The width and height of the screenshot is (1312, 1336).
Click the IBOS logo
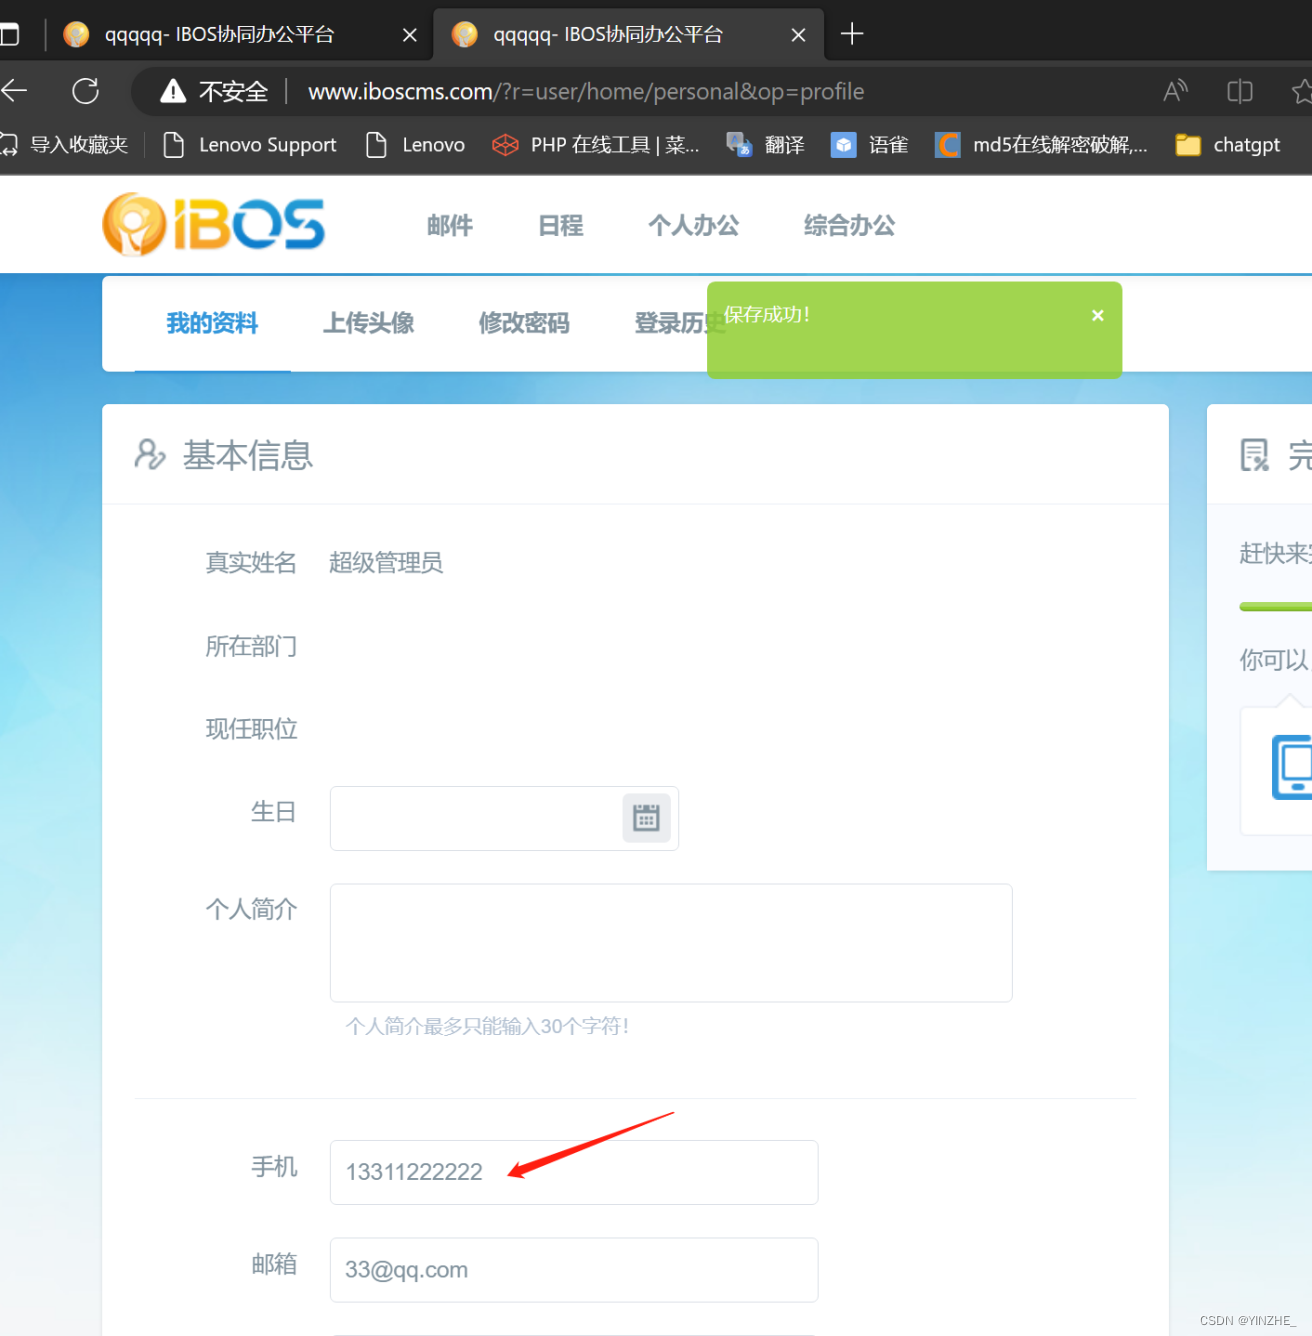click(214, 224)
